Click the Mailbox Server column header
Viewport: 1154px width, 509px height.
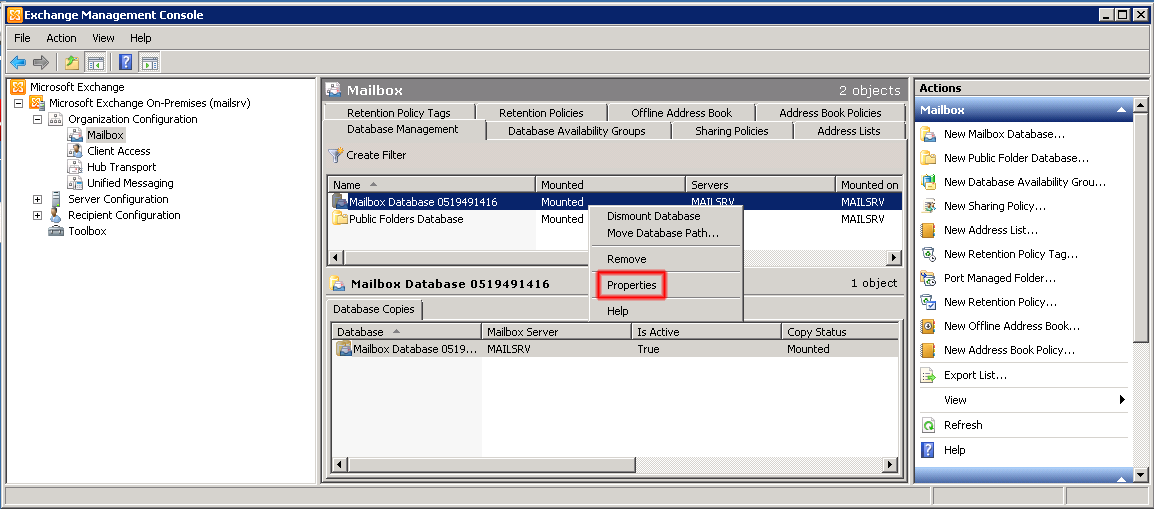click(556, 332)
